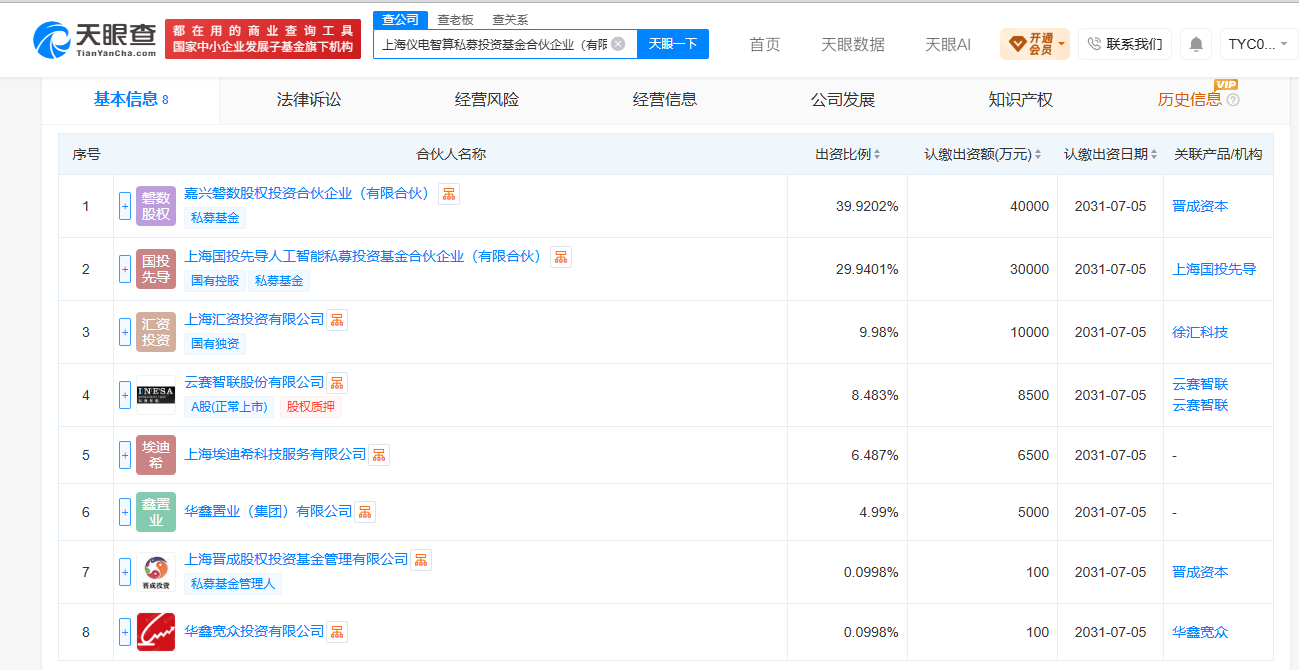Click the help icon next to 历史信息
The height and width of the screenshot is (670, 1299).
click(1233, 100)
